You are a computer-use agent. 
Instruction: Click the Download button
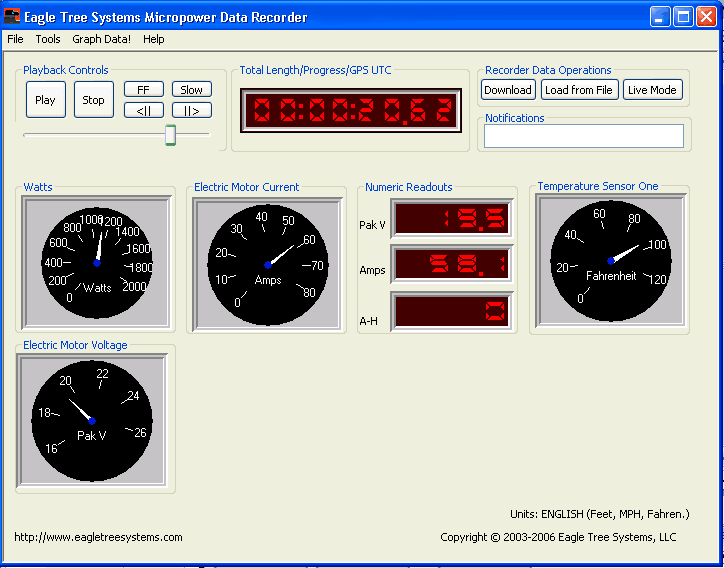pyautogui.click(x=507, y=90)
